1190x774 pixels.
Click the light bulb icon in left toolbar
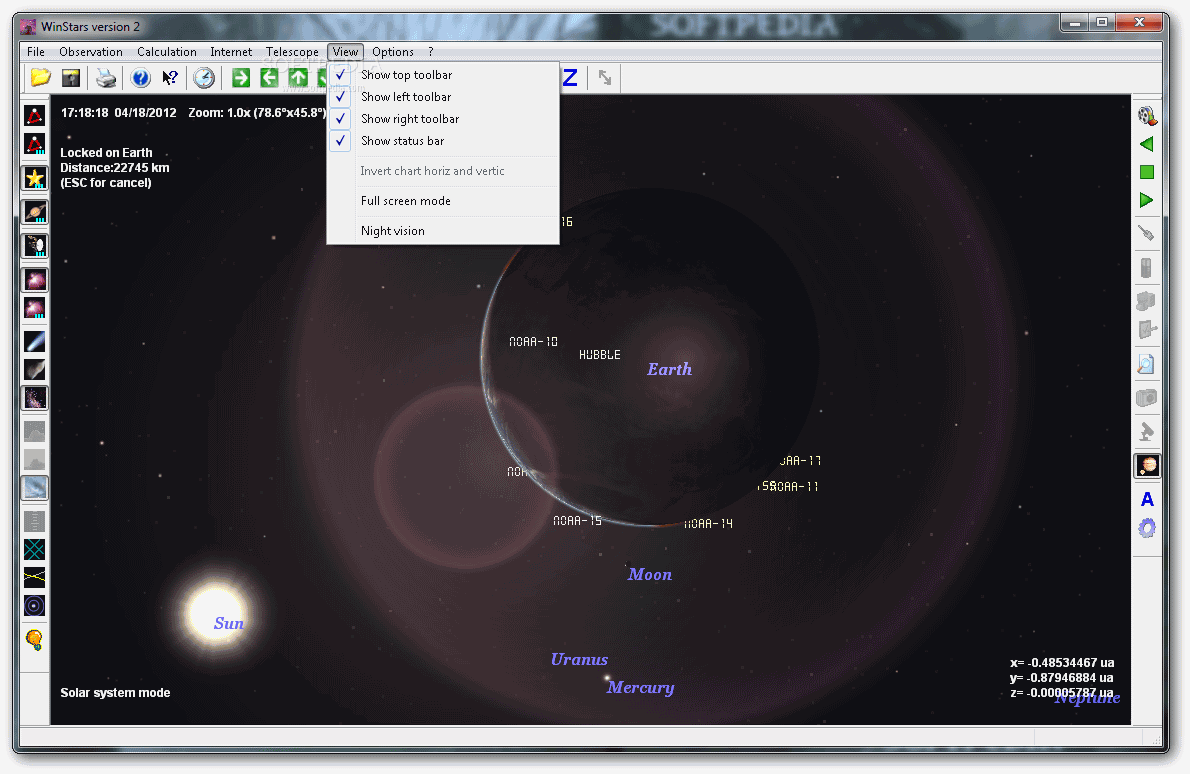coord(34,640)
